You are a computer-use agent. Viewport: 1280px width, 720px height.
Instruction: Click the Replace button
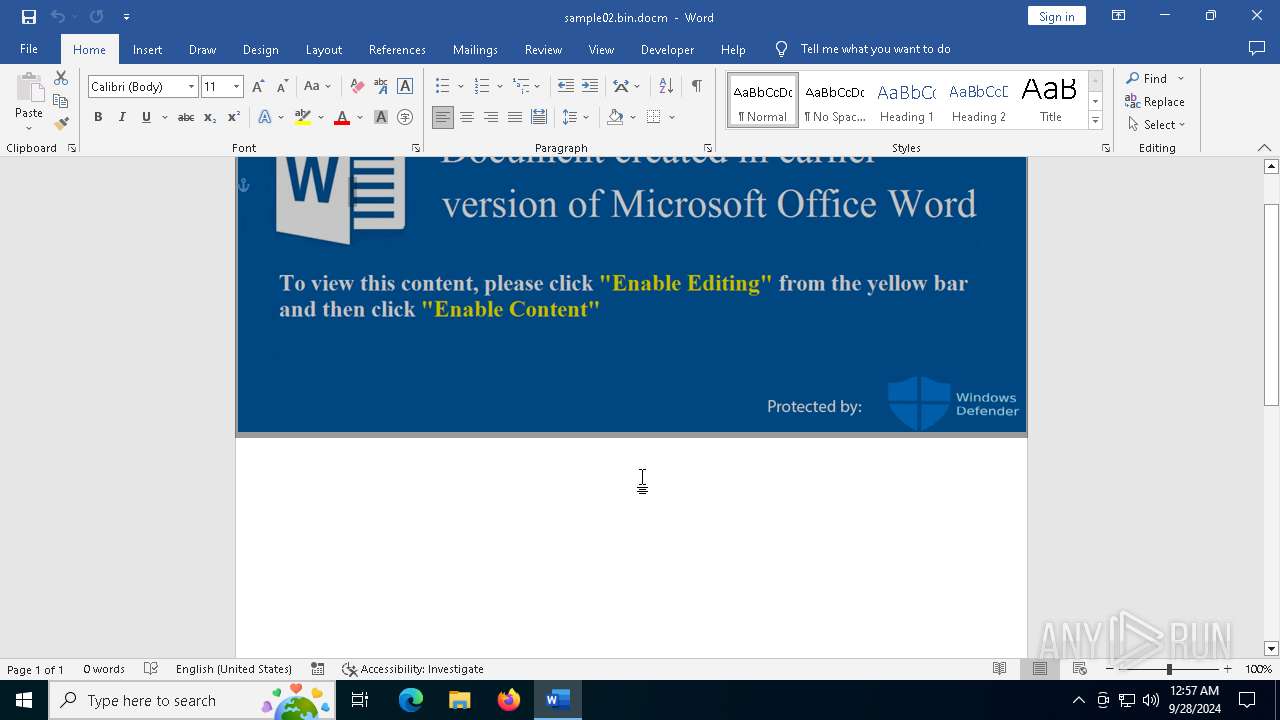pyautogui.click(x=1155, y=101)
